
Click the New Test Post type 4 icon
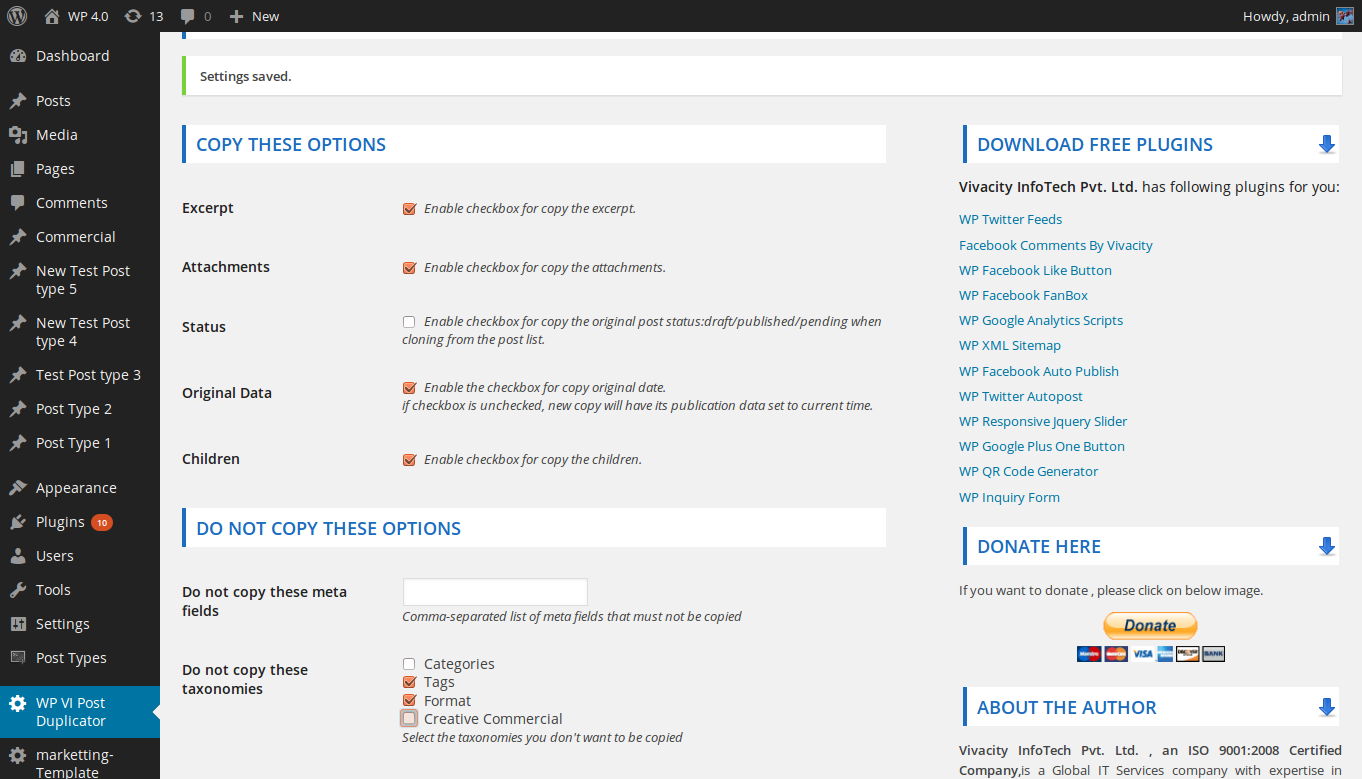tap(17, 323)
